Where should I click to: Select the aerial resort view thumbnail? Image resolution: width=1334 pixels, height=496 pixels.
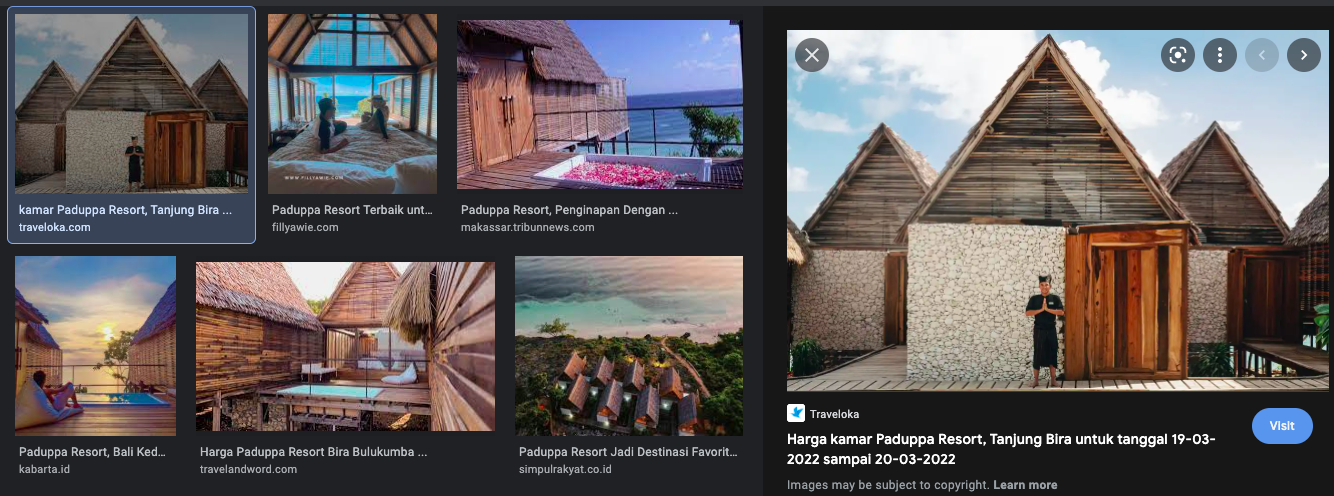(x=629, y=345)
